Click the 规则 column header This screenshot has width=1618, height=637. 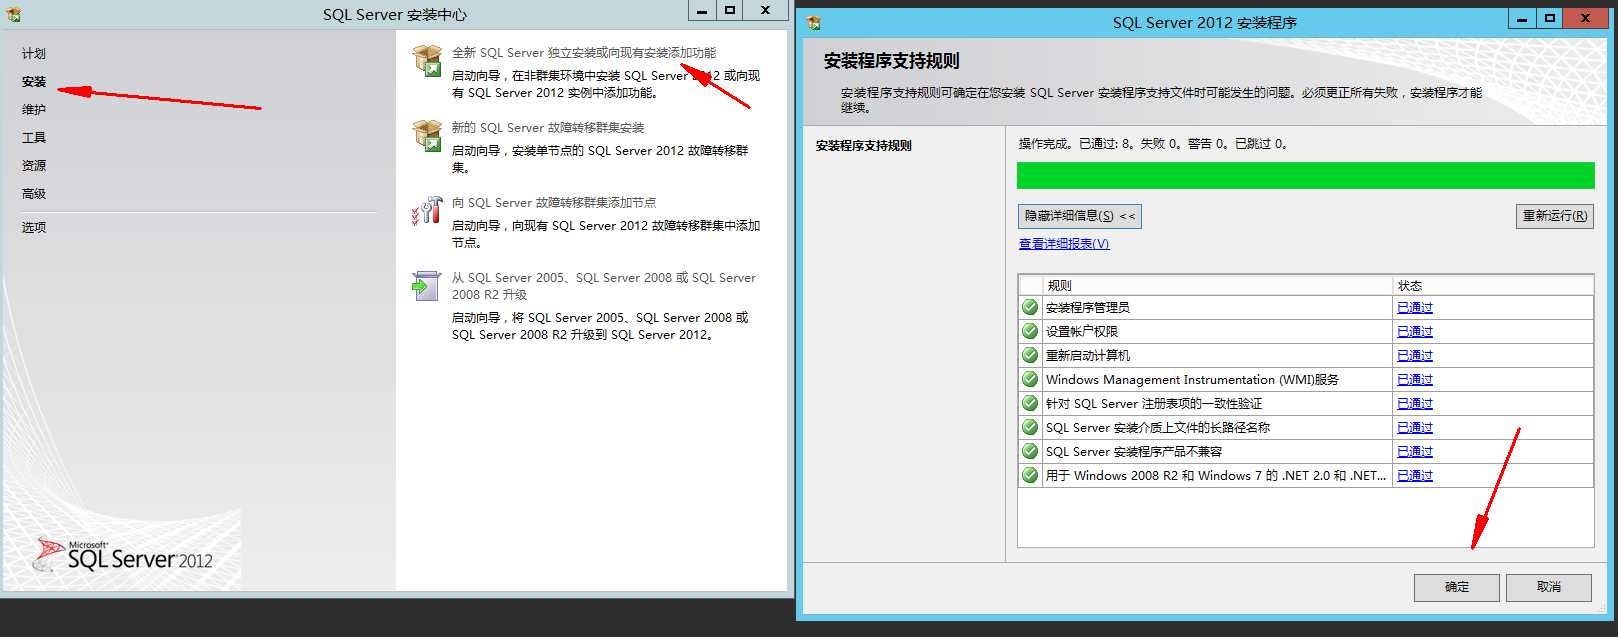tap(1218, 285)
